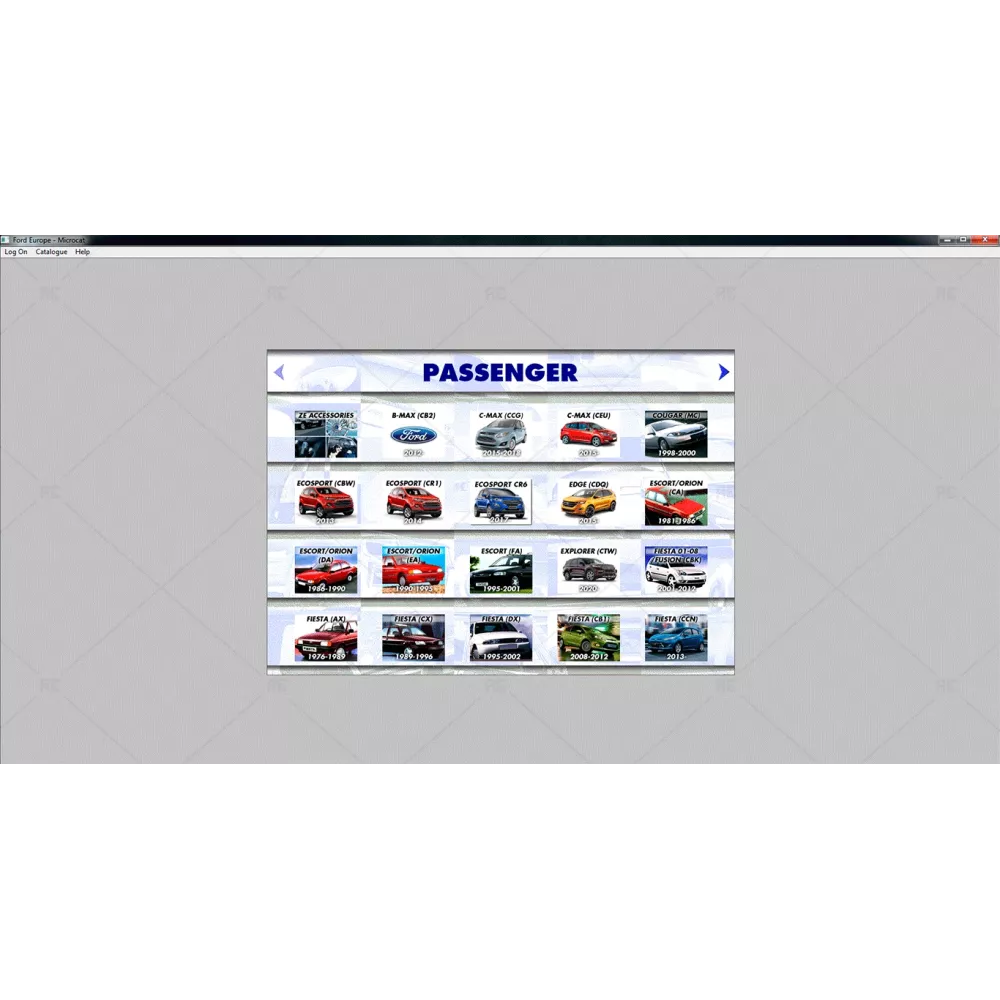Select the Explorer (CTW) 2020 vehicle
This screenshot has height=1000, width=1000.
(589, 570)
